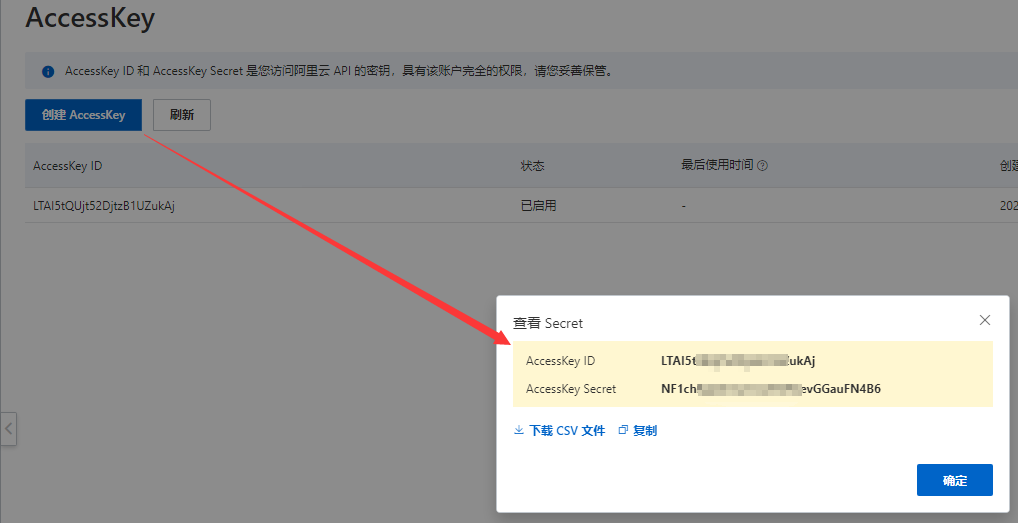
Task: Click the blue info icon in the notice banner
Action: (48, 71)
